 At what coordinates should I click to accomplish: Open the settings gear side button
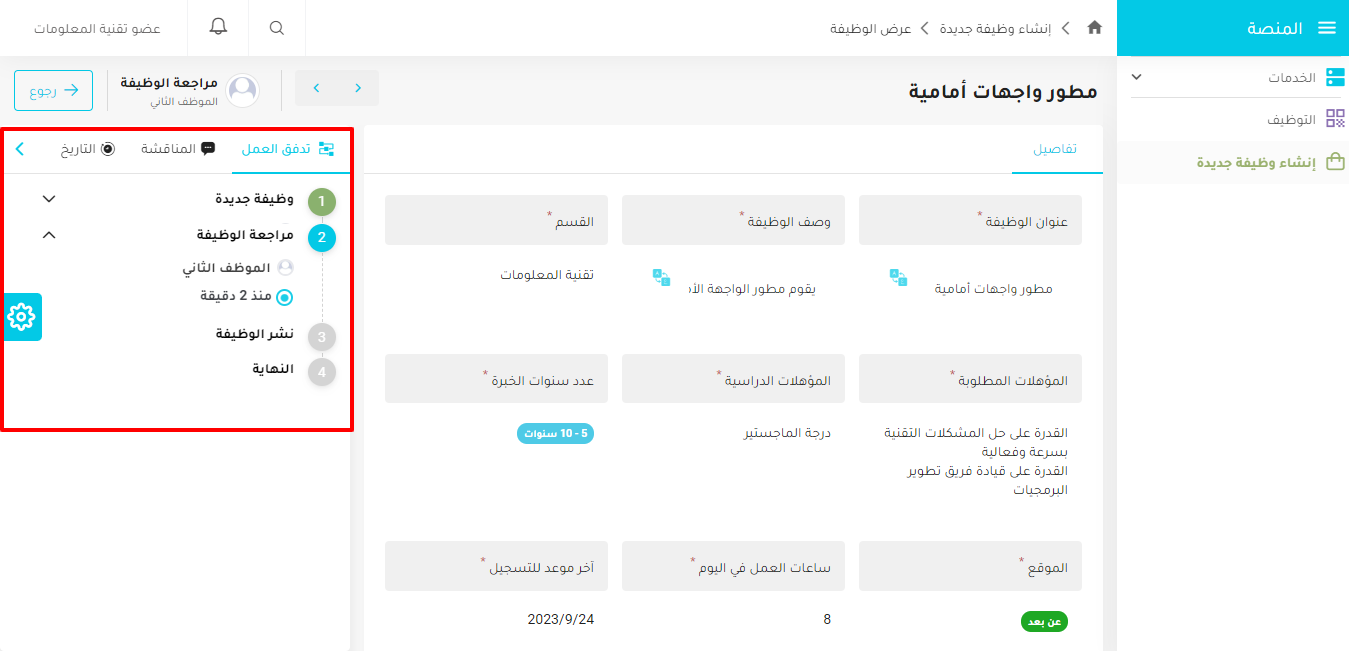21,317
